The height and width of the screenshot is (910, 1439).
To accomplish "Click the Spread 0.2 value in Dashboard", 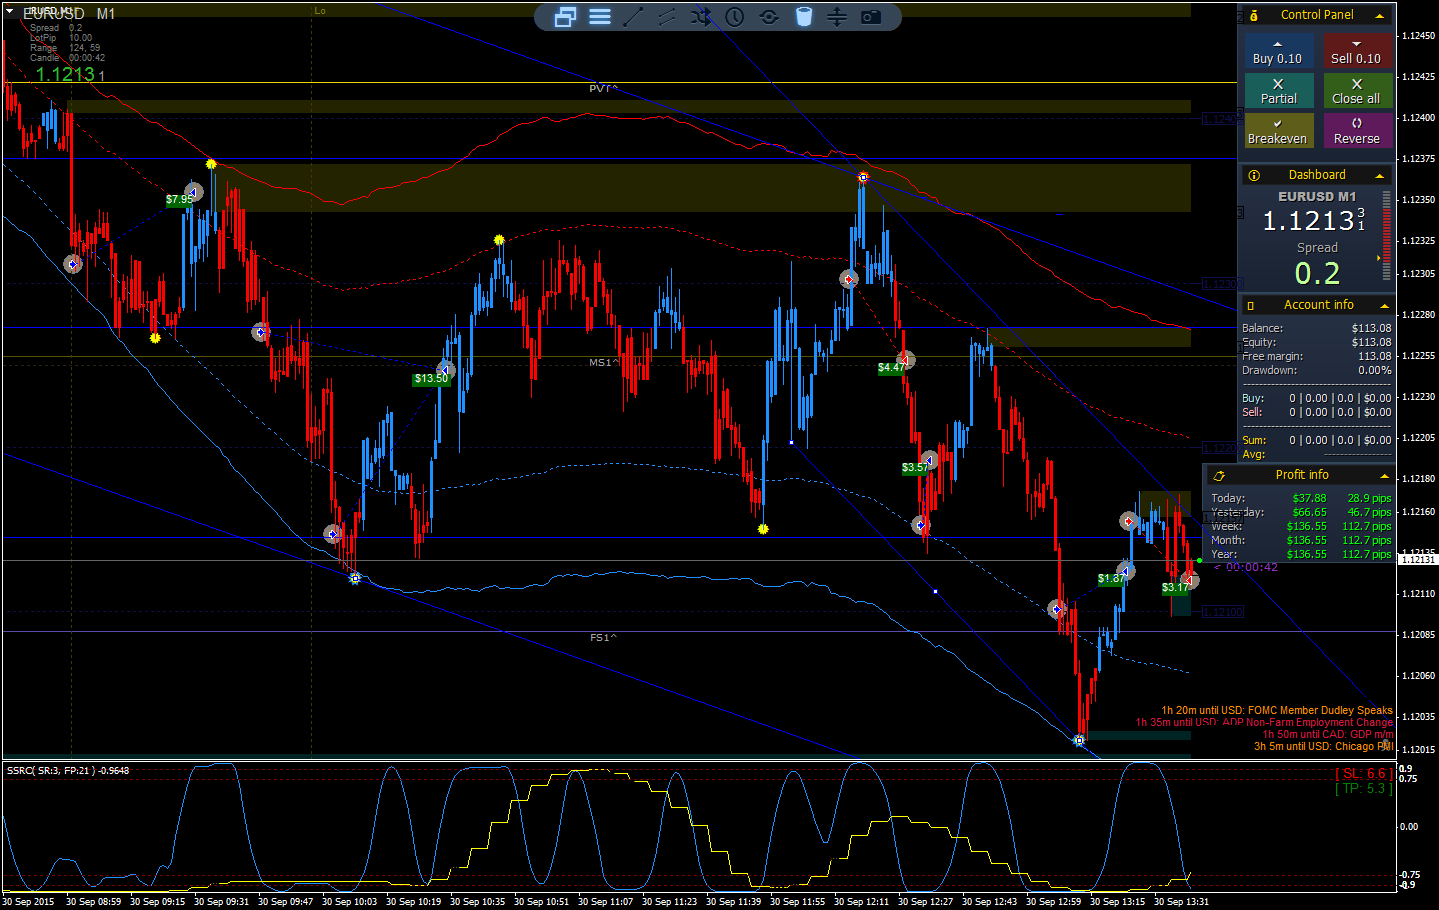I will click(1317, 273).
